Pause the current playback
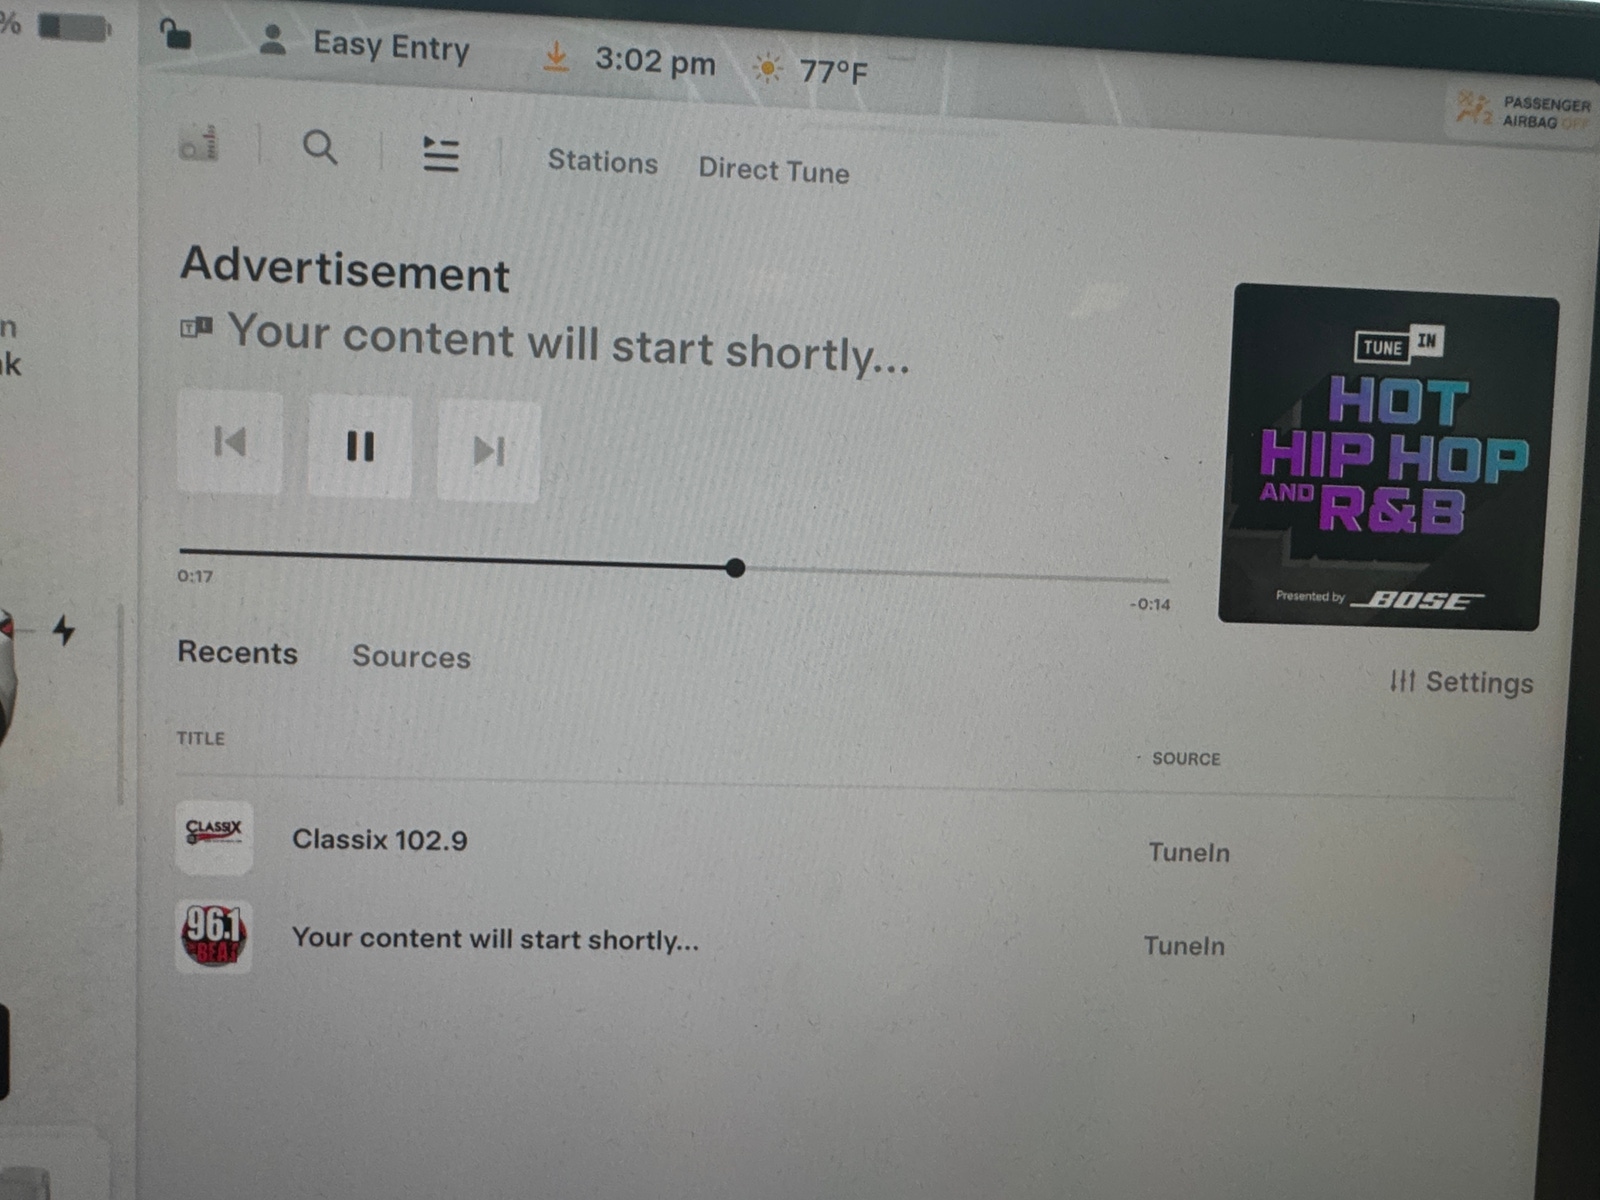The height and width of the screenshot is (1200, 1600). pyautogui.click(x=360, y=446)
